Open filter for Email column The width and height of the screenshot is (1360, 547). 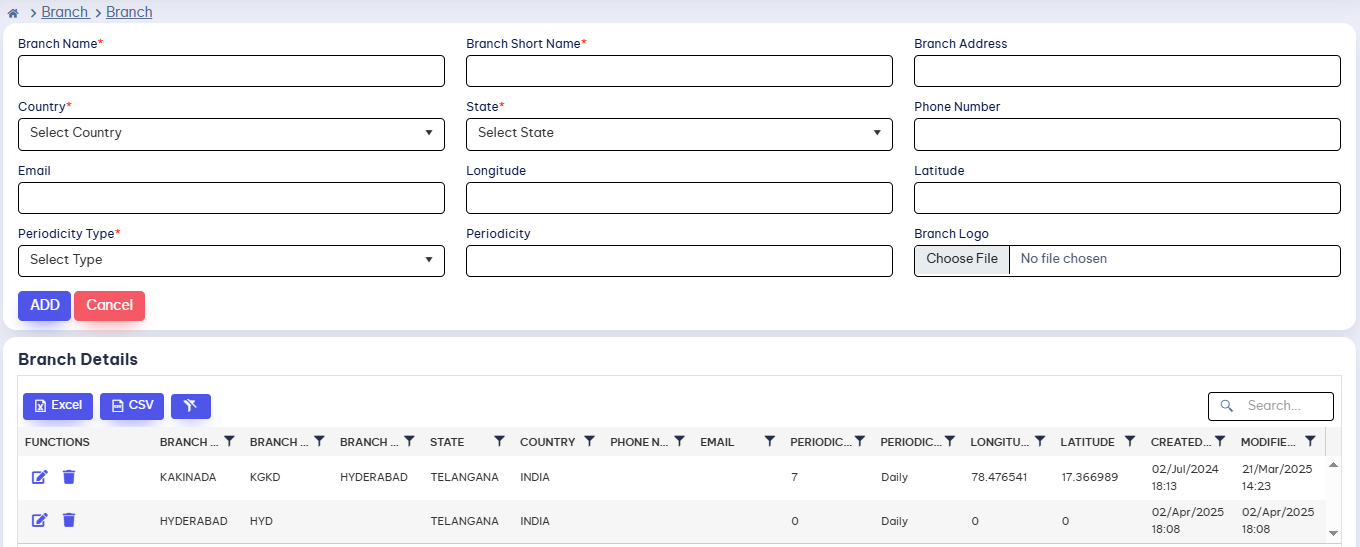(769, 441)
